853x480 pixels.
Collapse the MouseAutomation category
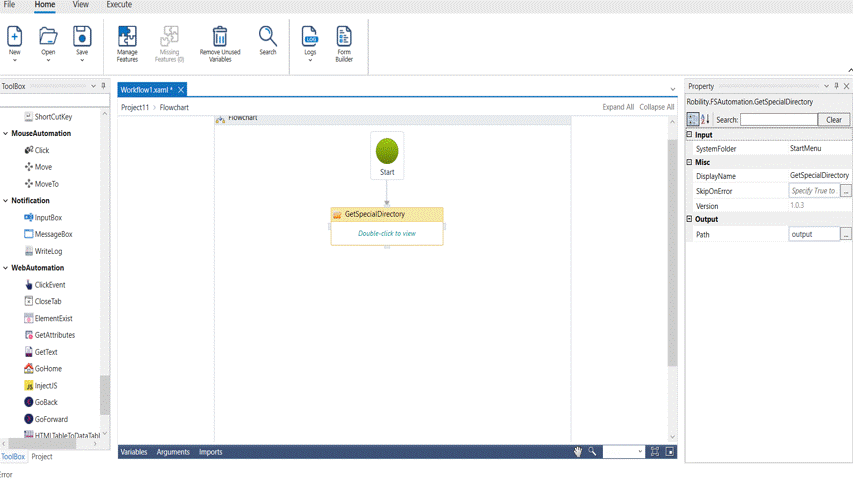click(6, 133)
